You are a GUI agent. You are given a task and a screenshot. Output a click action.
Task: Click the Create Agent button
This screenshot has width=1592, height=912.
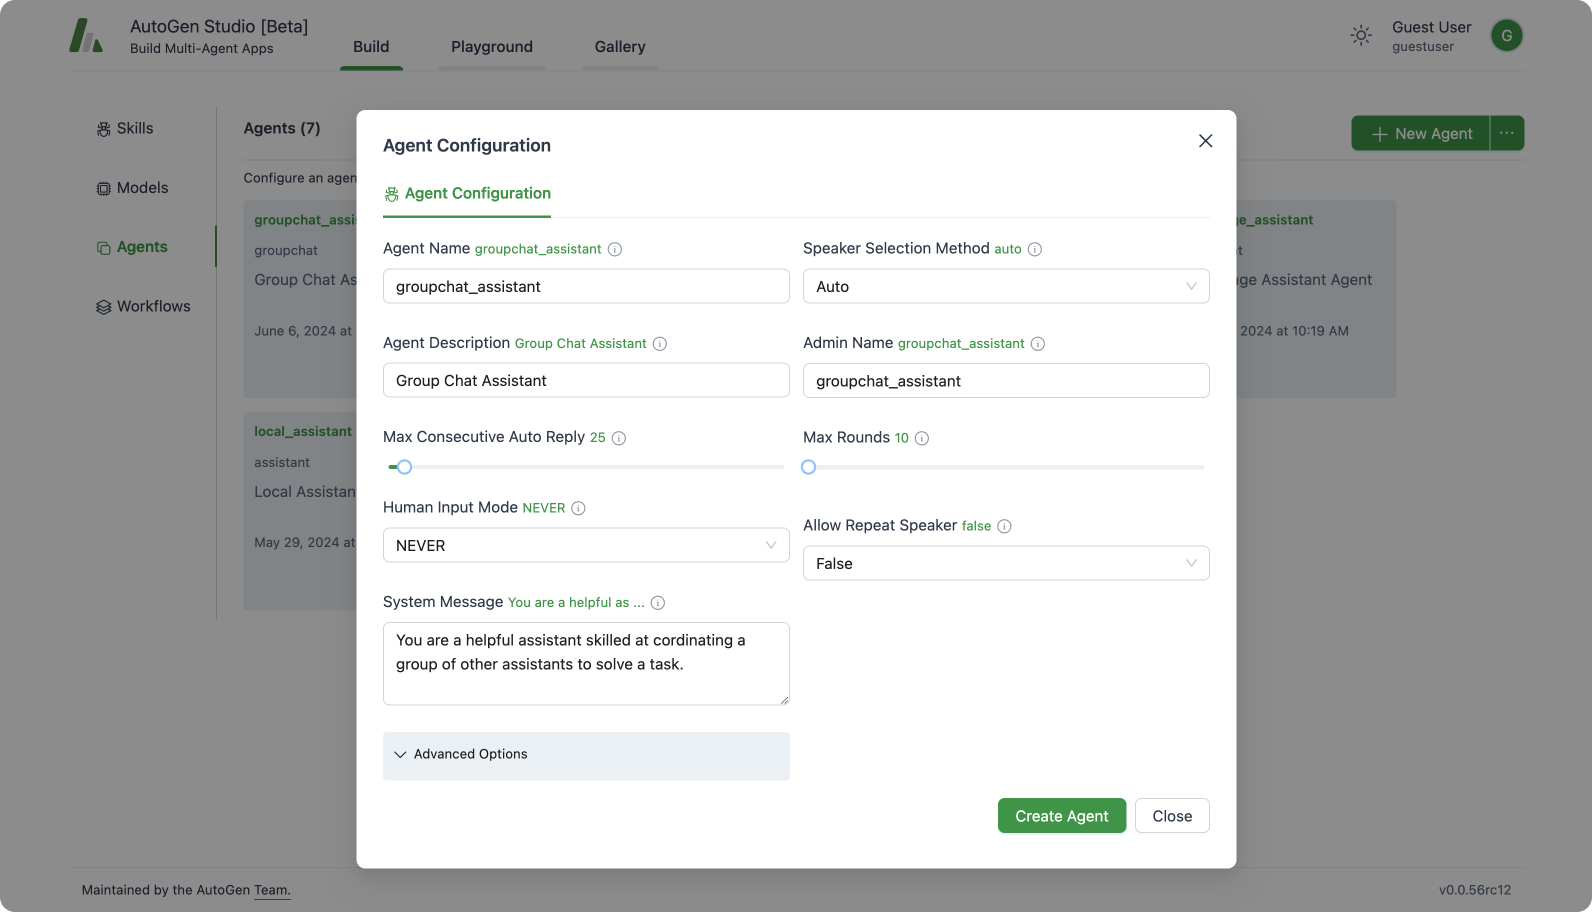tap(1062, 816)
